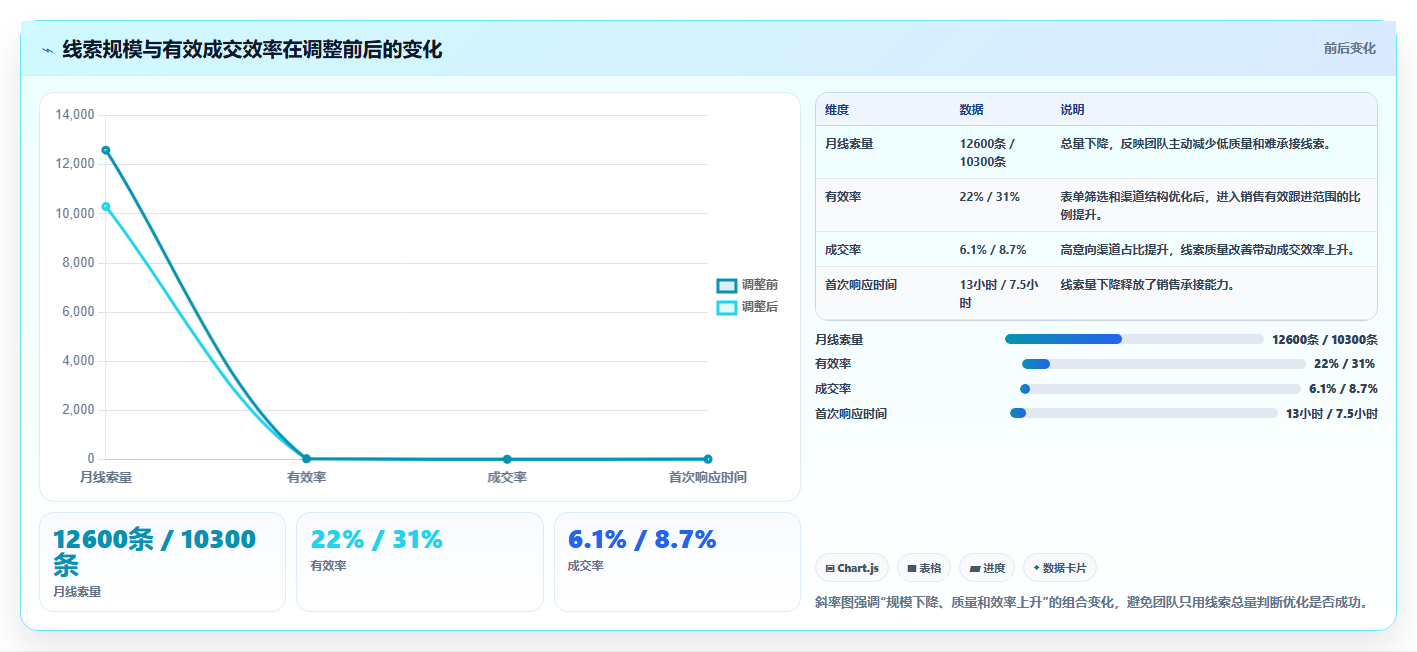Click the 月线索量 data card
Image resolution: width=1417 pixels, height=652 pixels.
pyautogui.click(x=162, y=562)
